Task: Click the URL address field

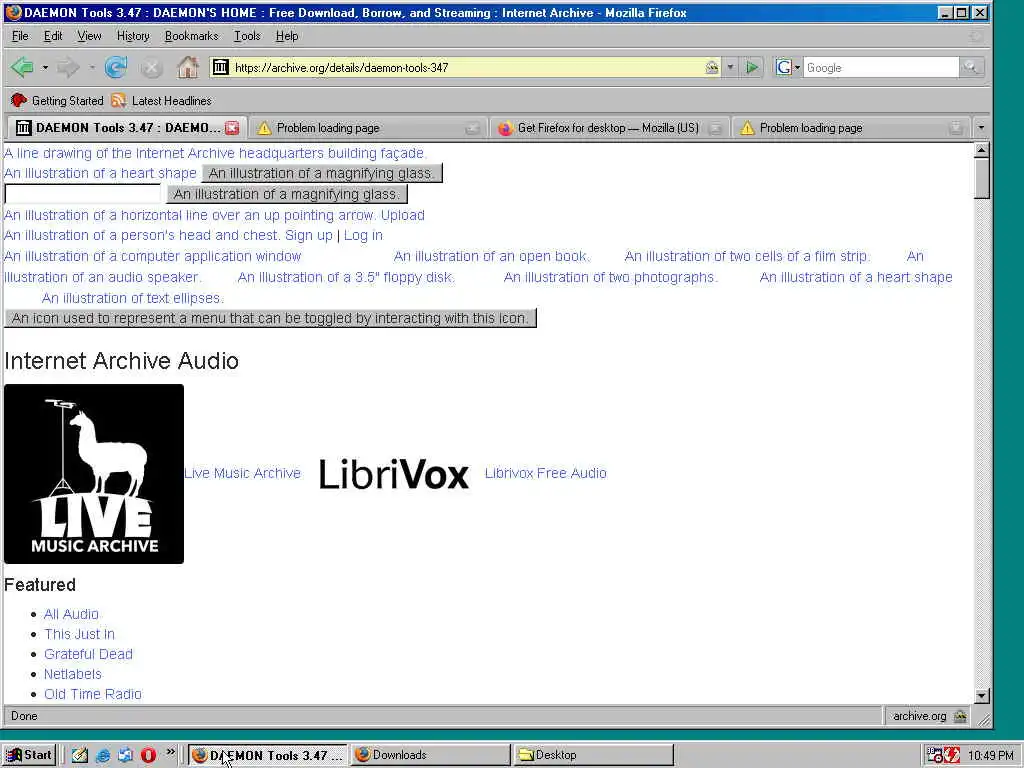Action: pyautogui.click(x=466, y=67)
